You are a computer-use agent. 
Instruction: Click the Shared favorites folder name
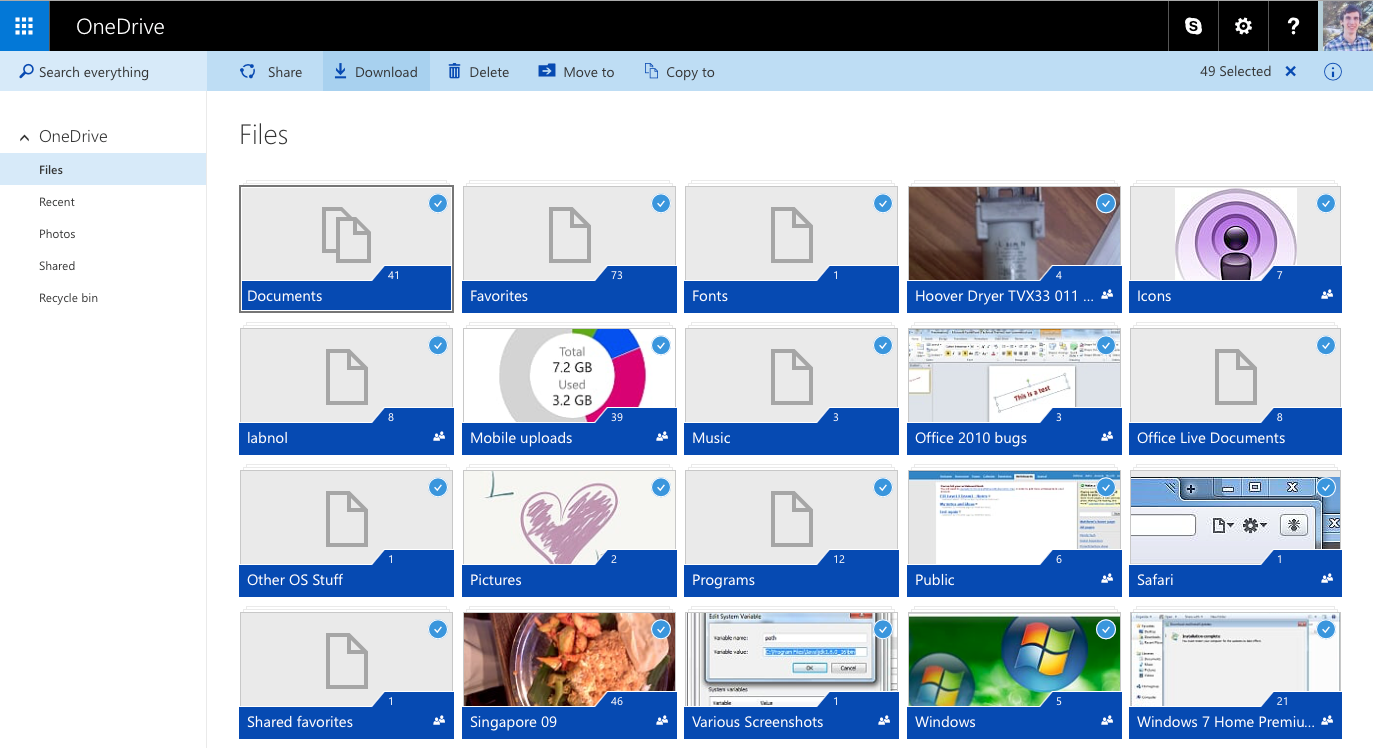coord(300,722)
